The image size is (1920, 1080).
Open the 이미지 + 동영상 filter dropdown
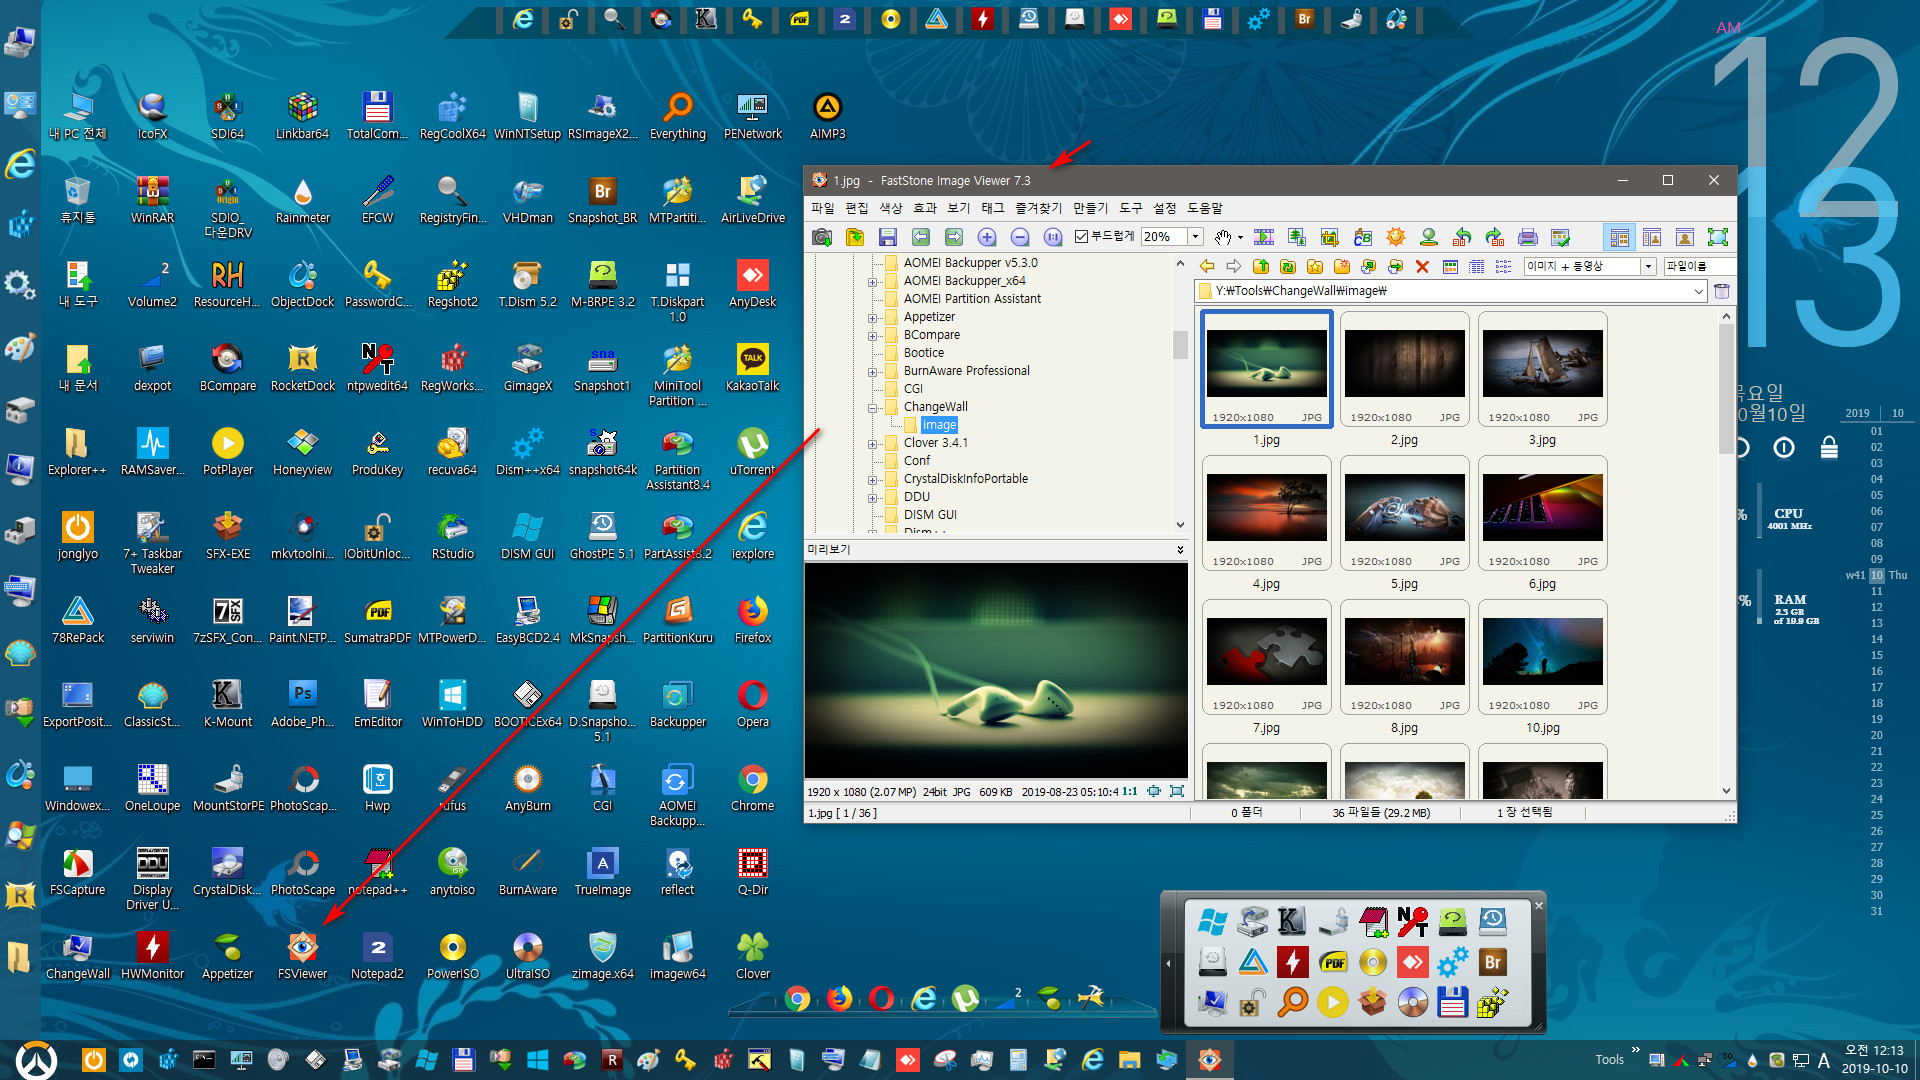coord(1648,266)
